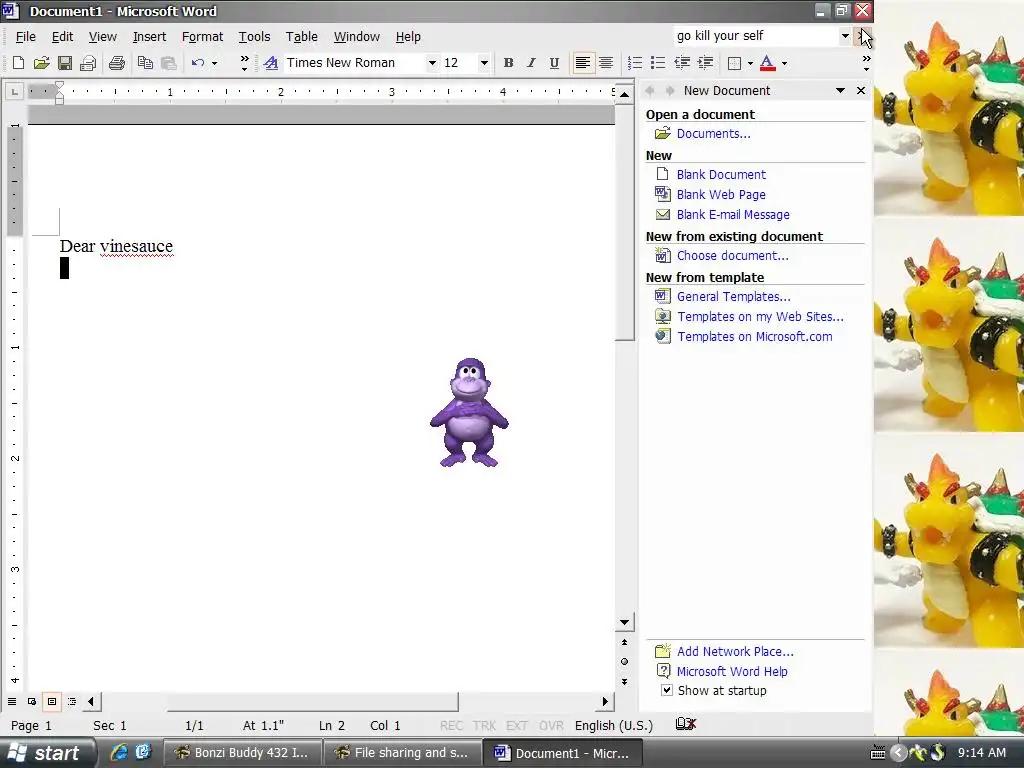Click the spelling status book icon
1024x768 pixels.
[685, 724]
